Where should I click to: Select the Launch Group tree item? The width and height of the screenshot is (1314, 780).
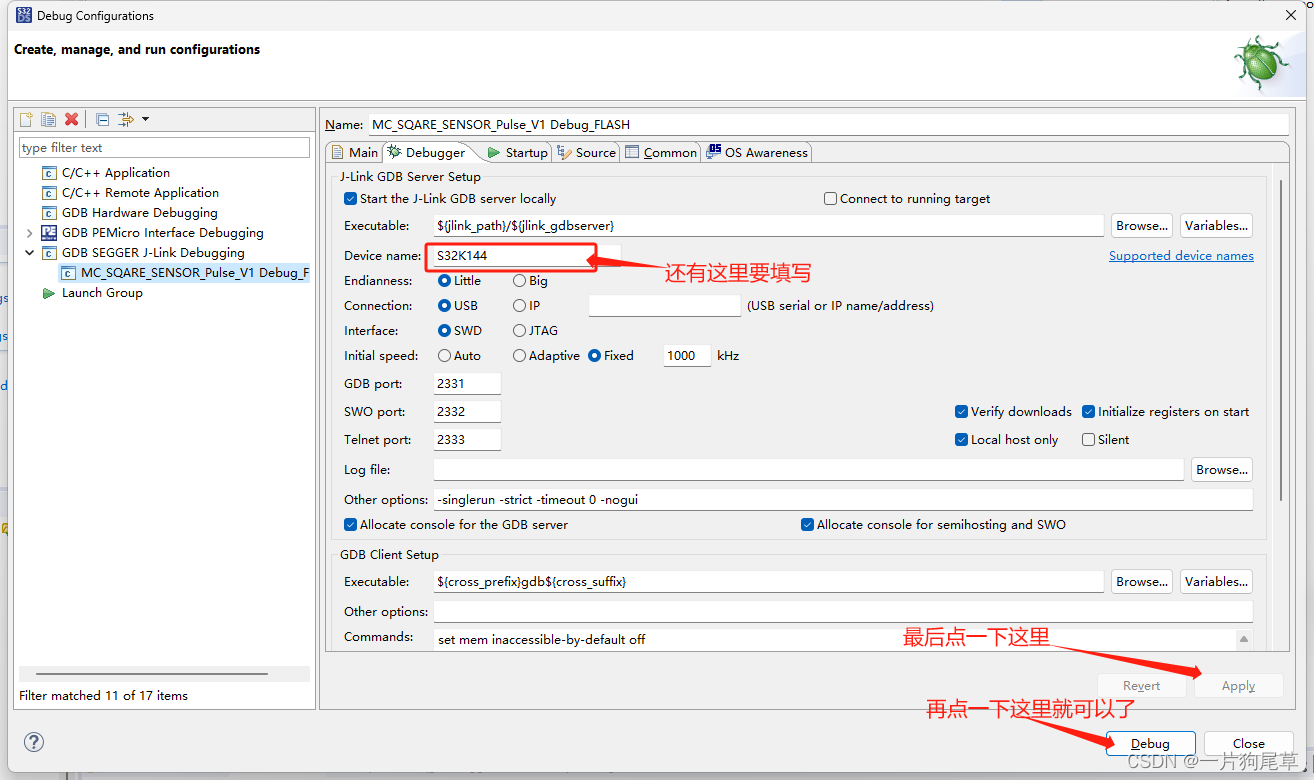[x=102, y=293]
